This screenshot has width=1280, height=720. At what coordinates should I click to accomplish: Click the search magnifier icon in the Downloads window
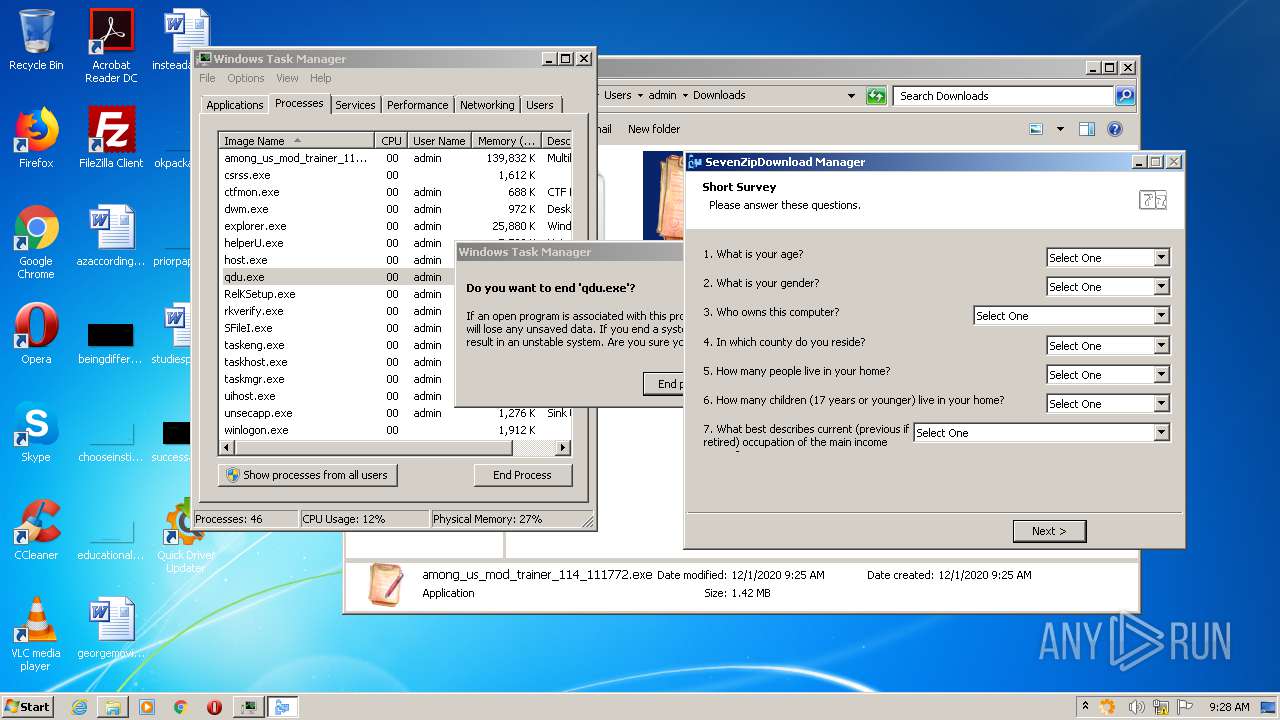point(1125,96)
